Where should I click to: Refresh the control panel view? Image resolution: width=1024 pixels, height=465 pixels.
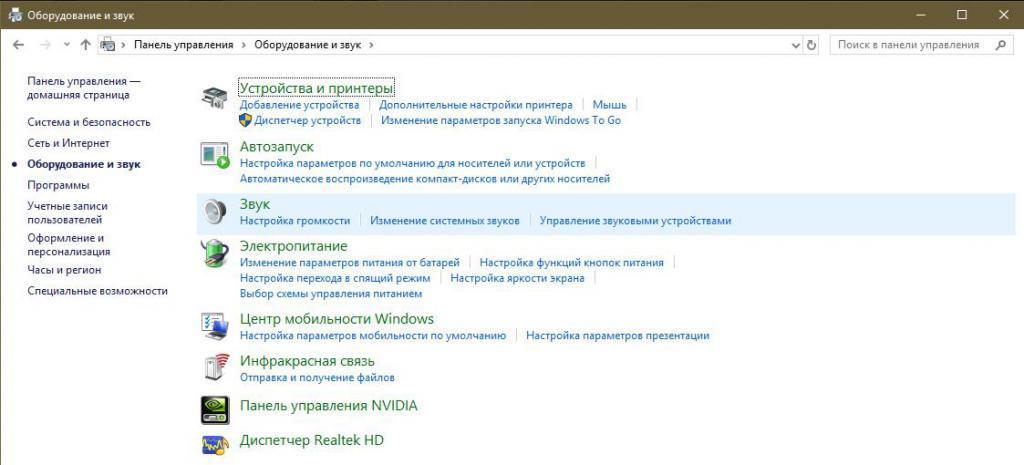(811, 45)
